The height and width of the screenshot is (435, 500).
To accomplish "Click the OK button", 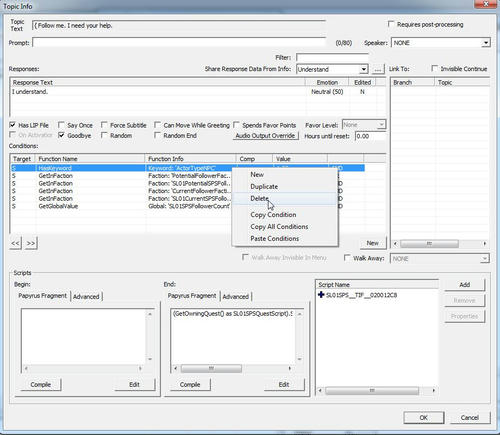I will click(x=424, y=418).
